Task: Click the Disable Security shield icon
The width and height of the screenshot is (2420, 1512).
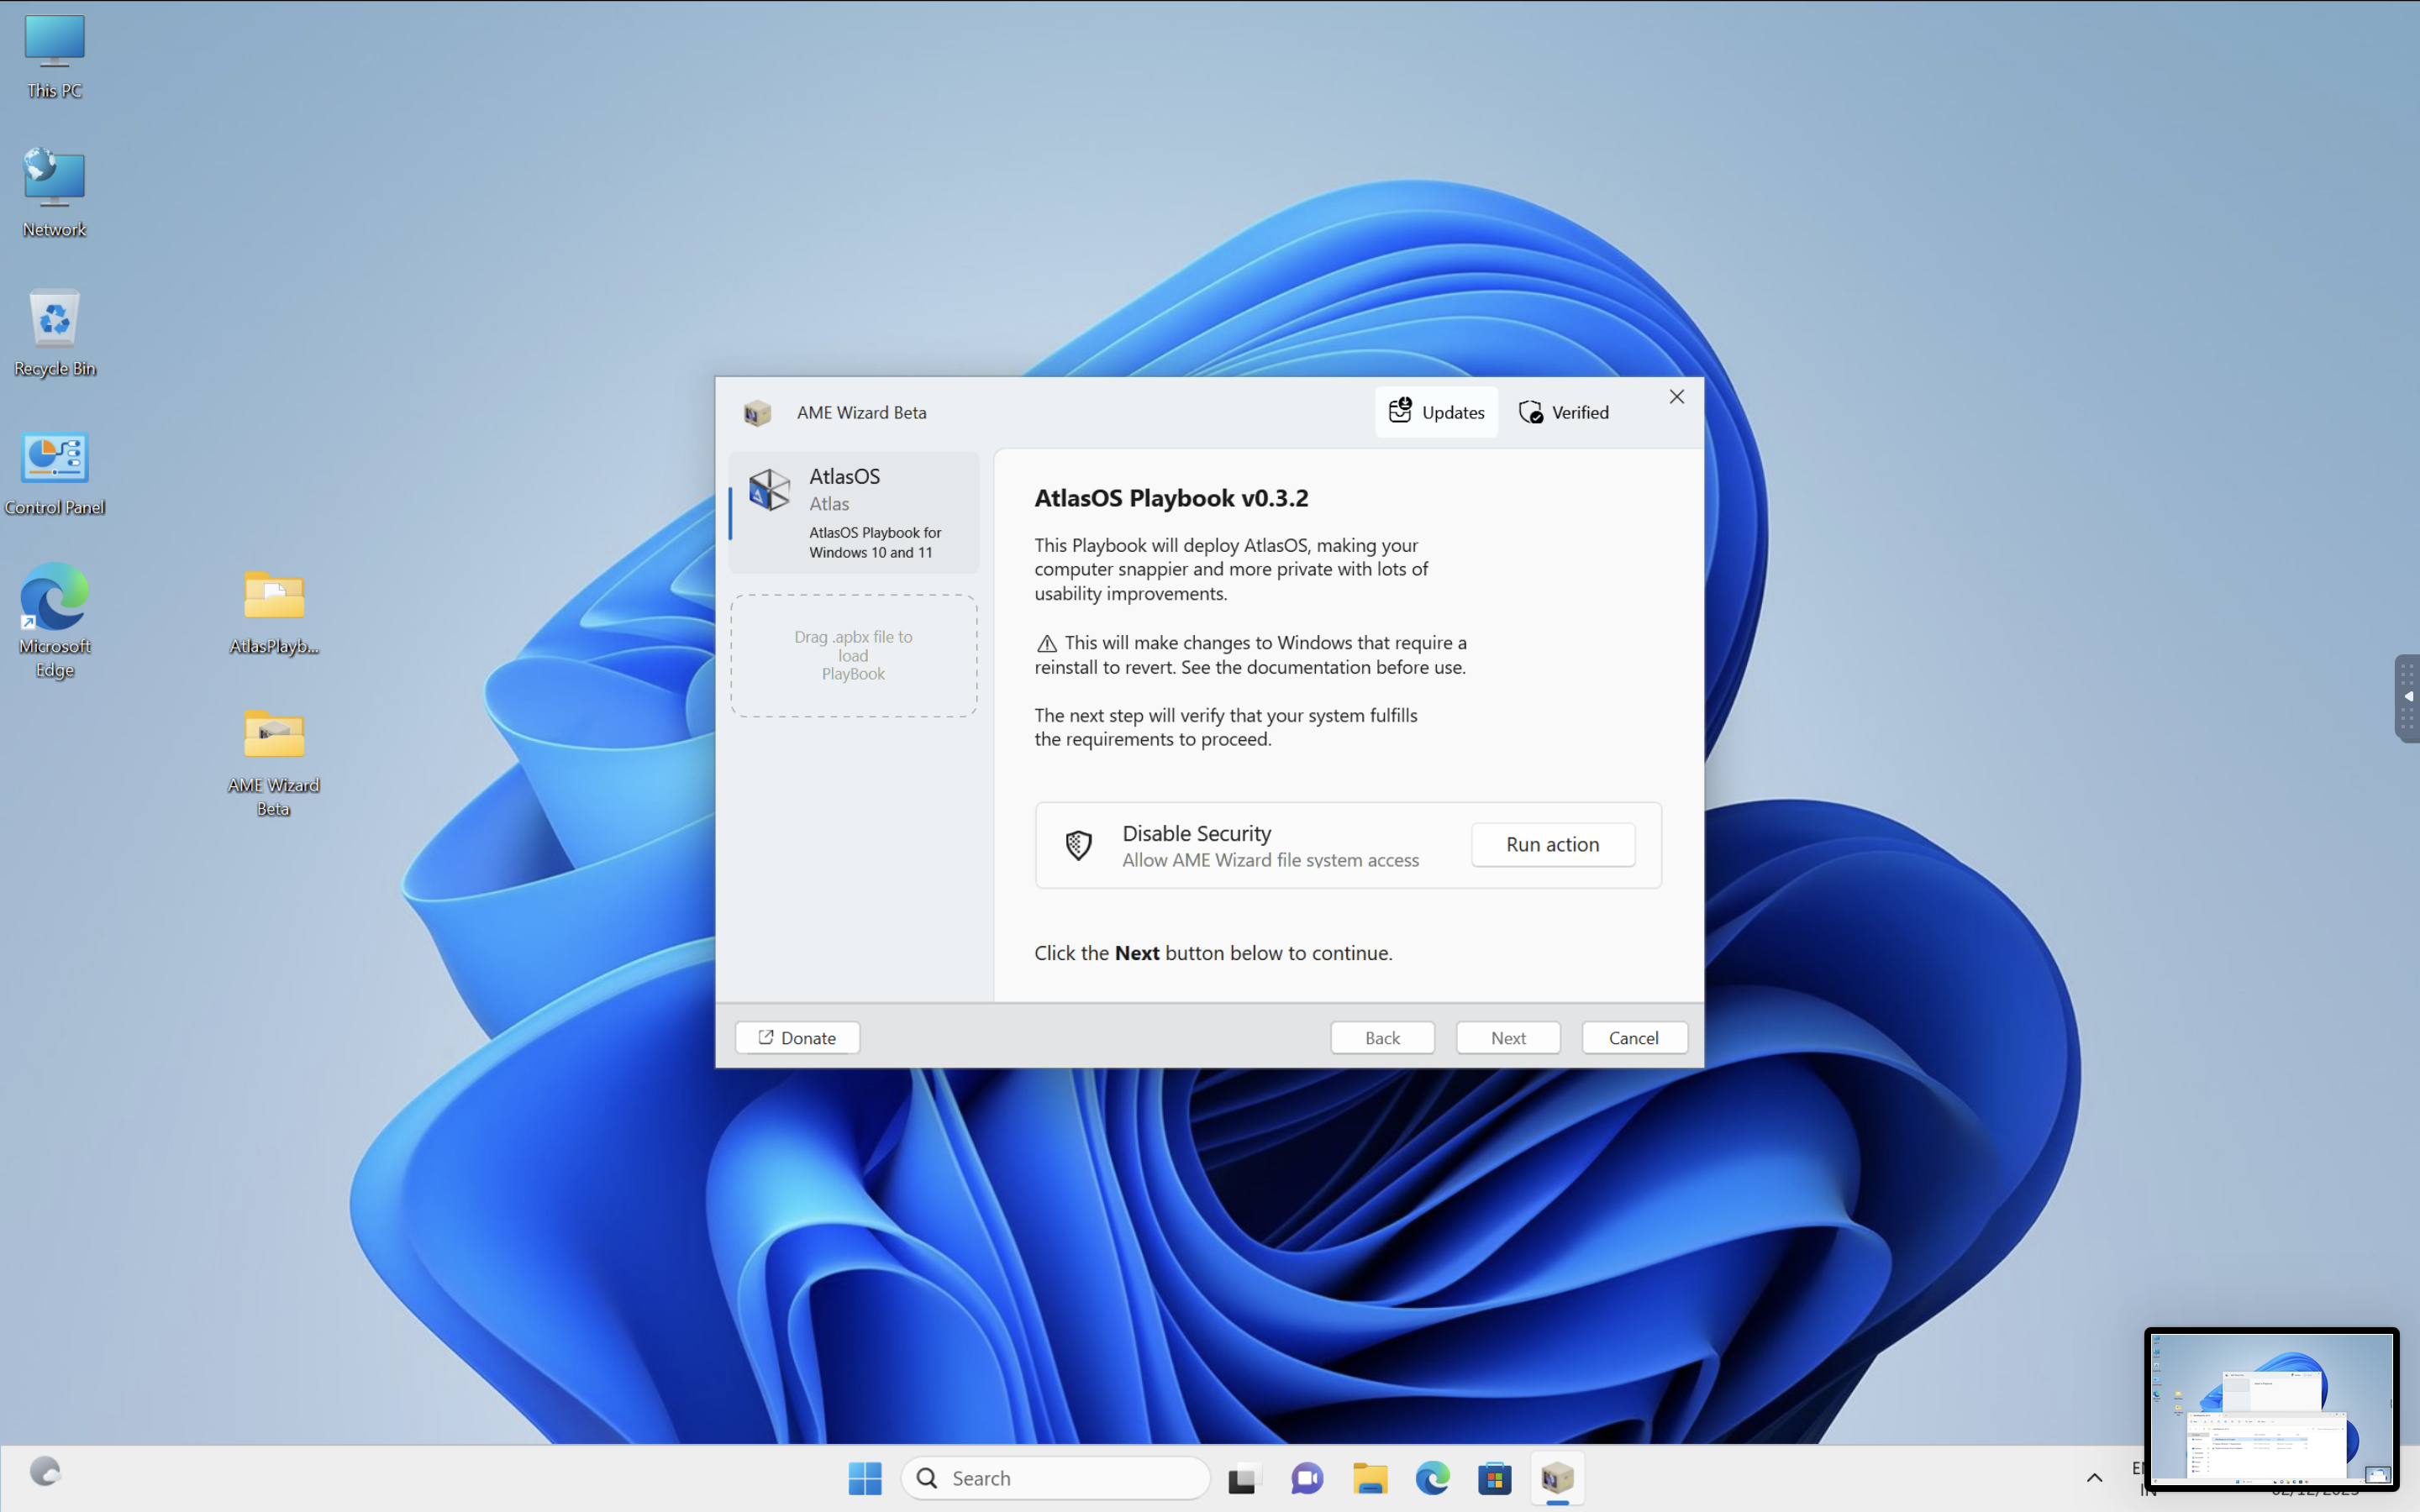Action: coord(1078,845)
